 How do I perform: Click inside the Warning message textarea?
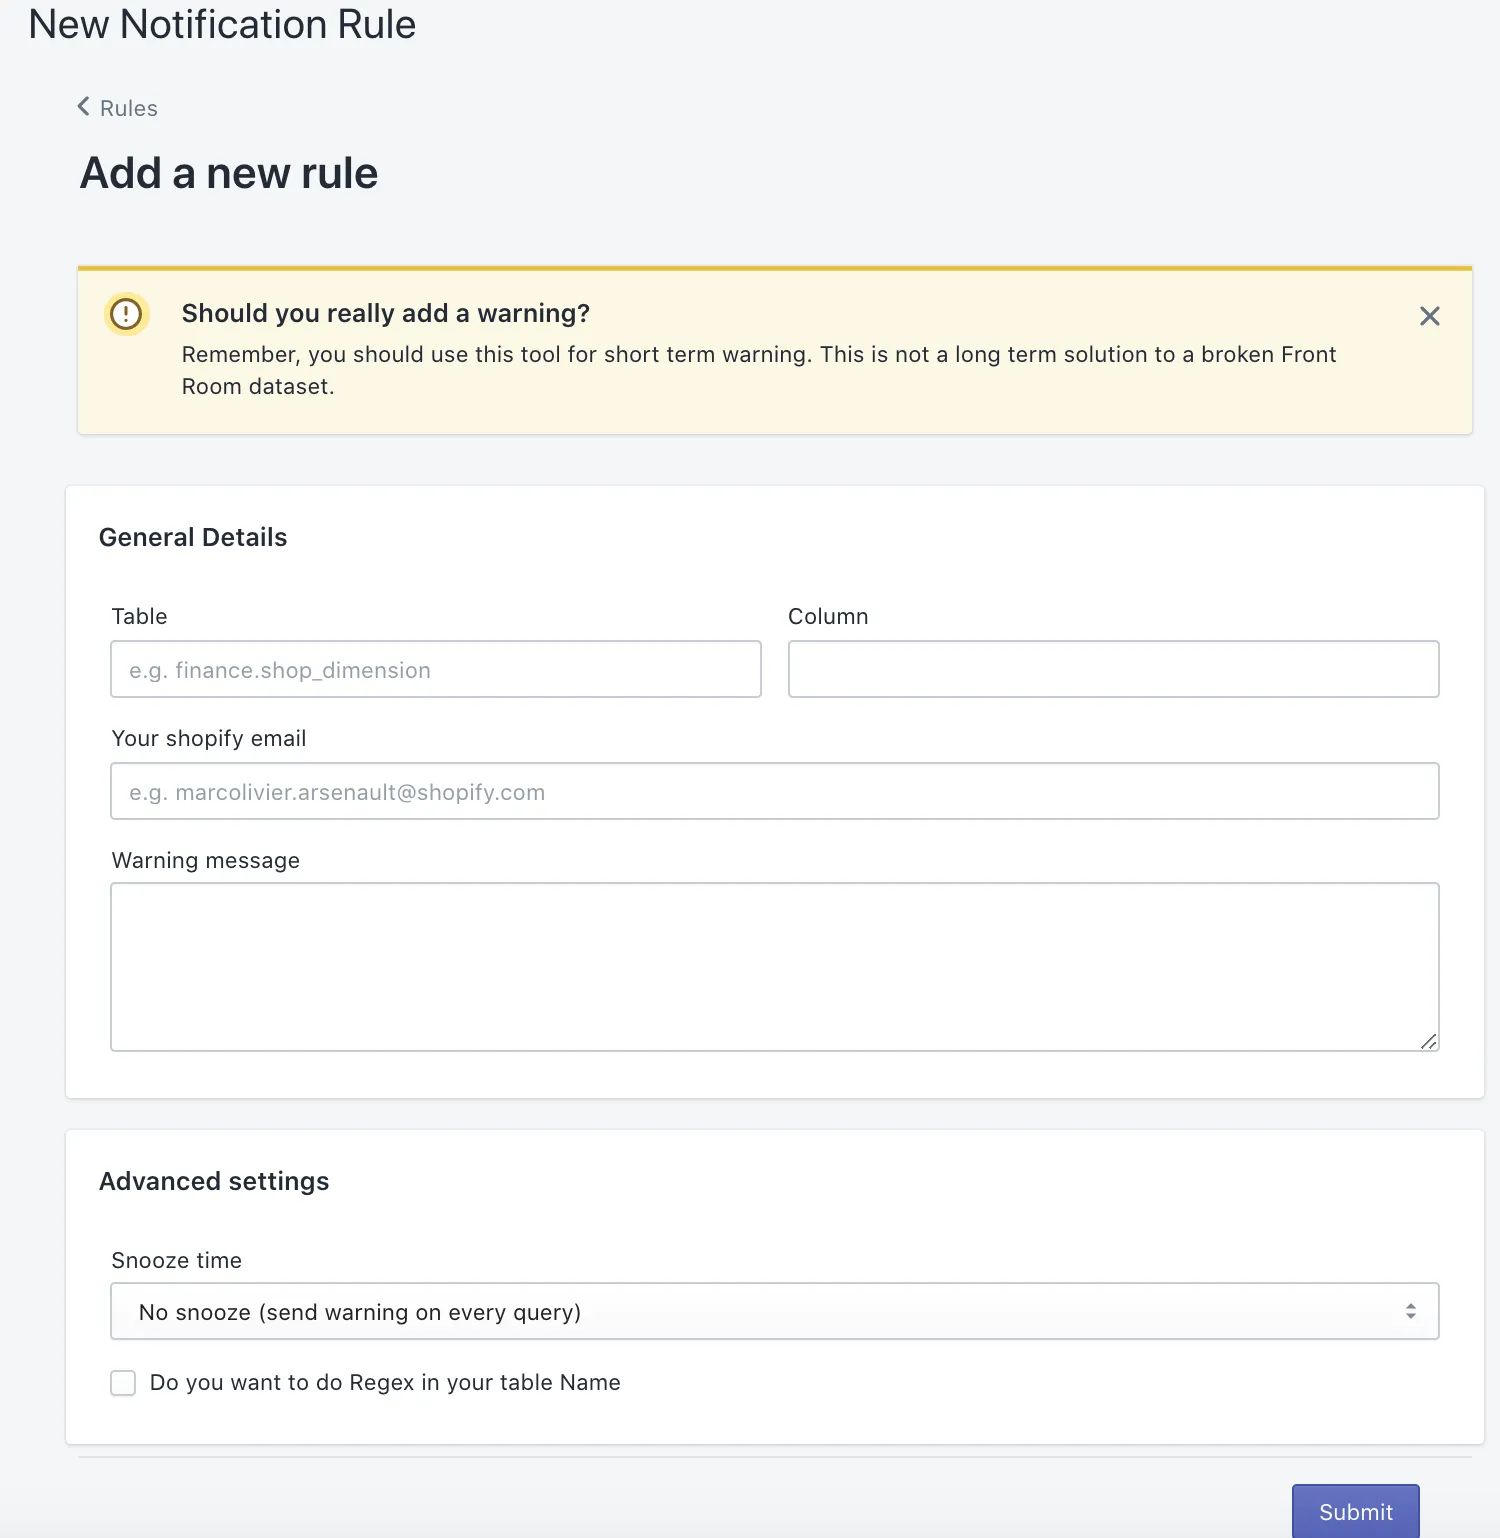pos(775,967)
